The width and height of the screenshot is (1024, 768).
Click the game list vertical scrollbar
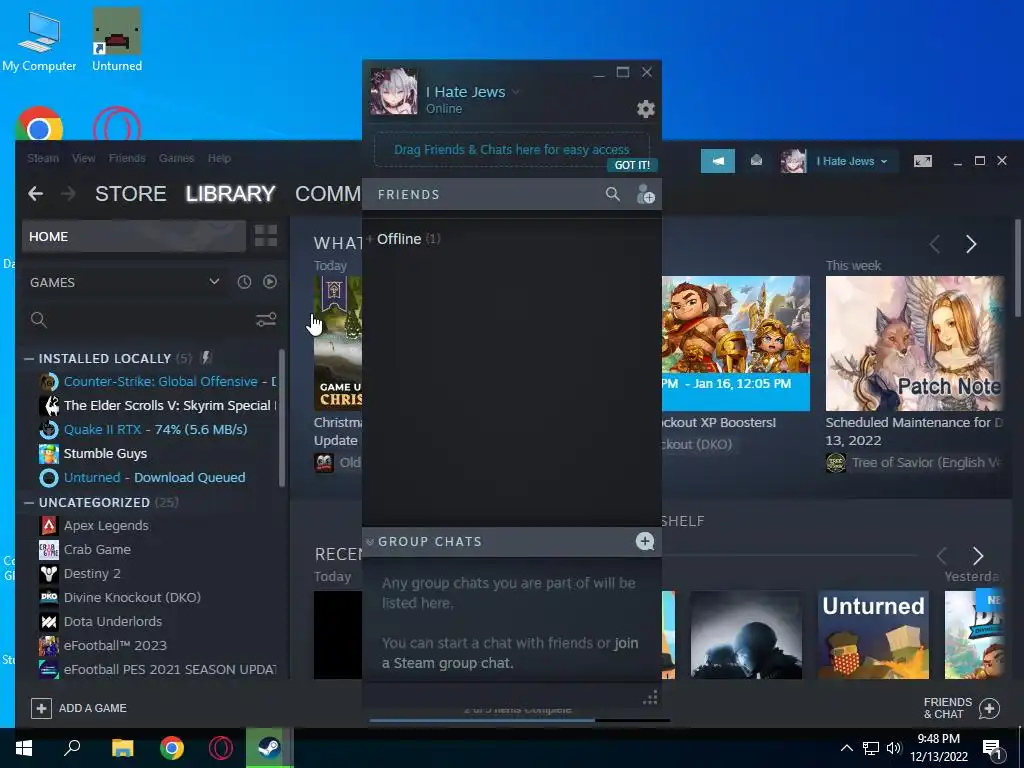pyautogui.click(x=281, y=418)
